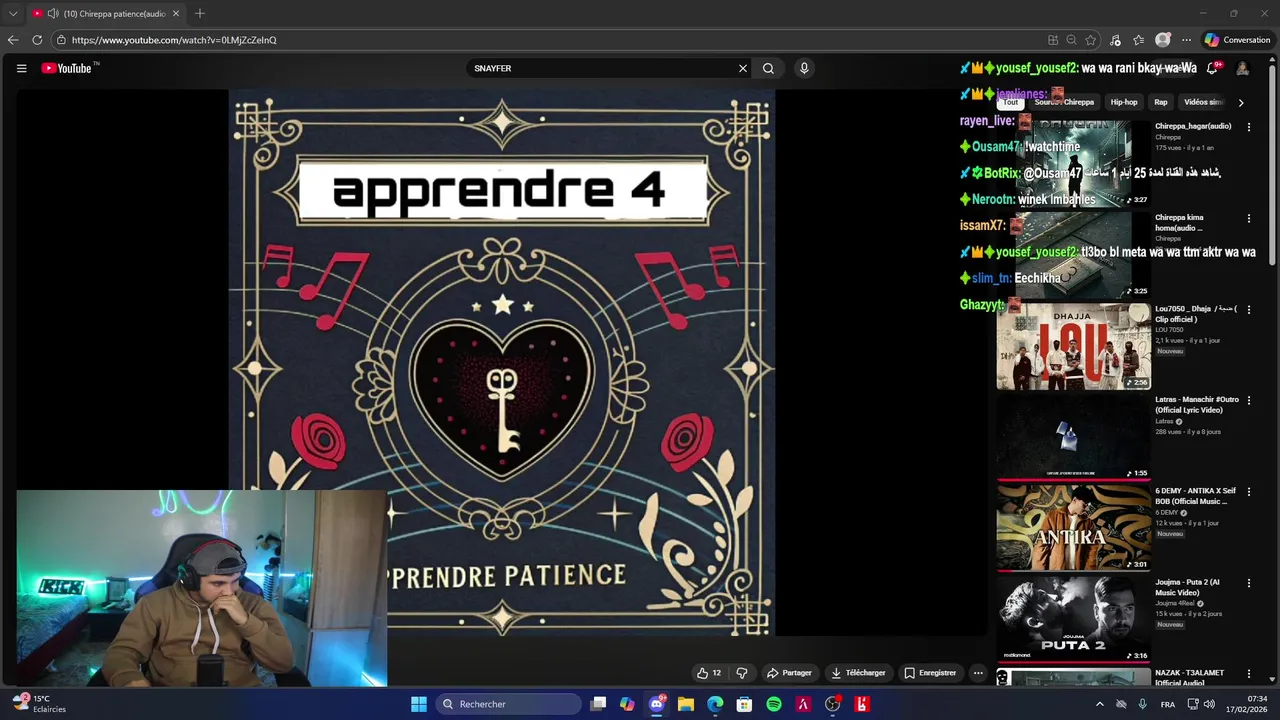
Task: Play the PUTA 2 thumbnail video
Action: (x=1073, y=618)
